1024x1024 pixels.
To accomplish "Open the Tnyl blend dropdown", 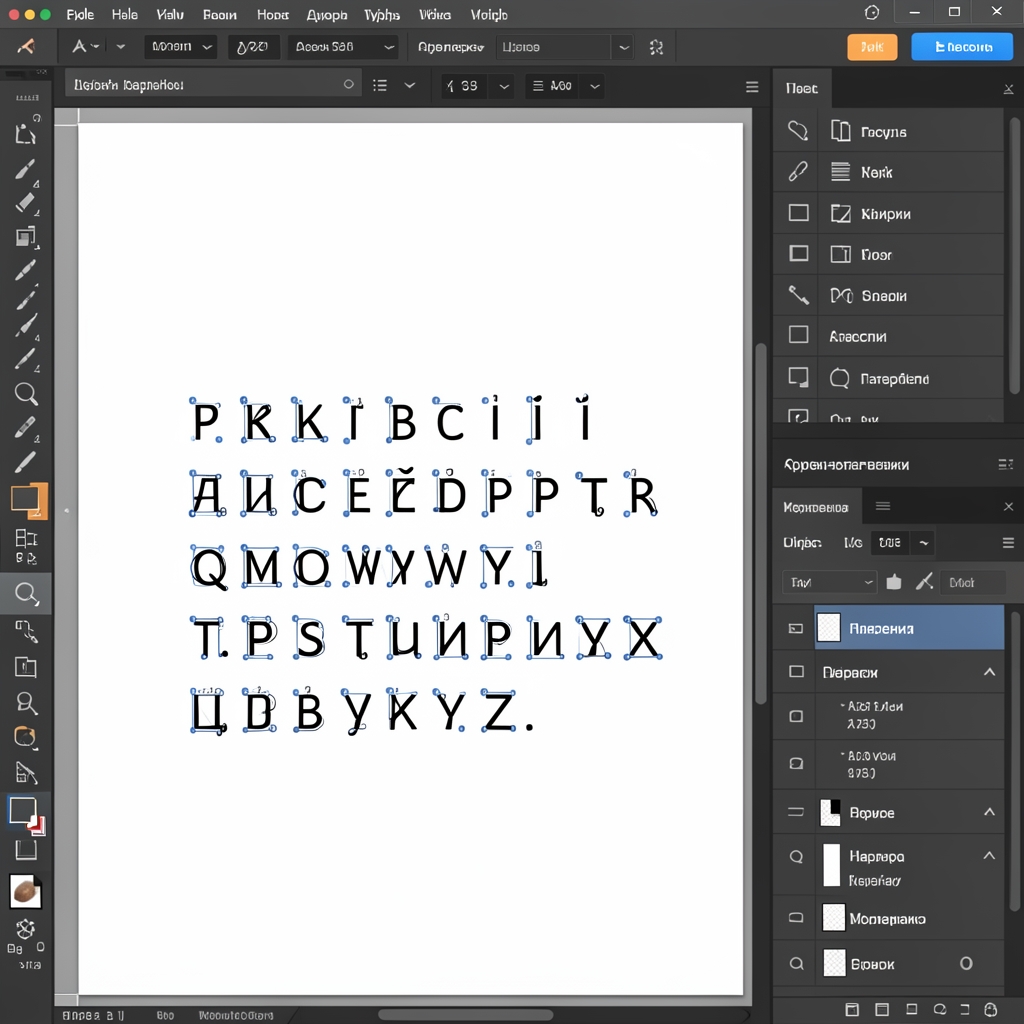I will pyautogui.click(x=829, y=582).
